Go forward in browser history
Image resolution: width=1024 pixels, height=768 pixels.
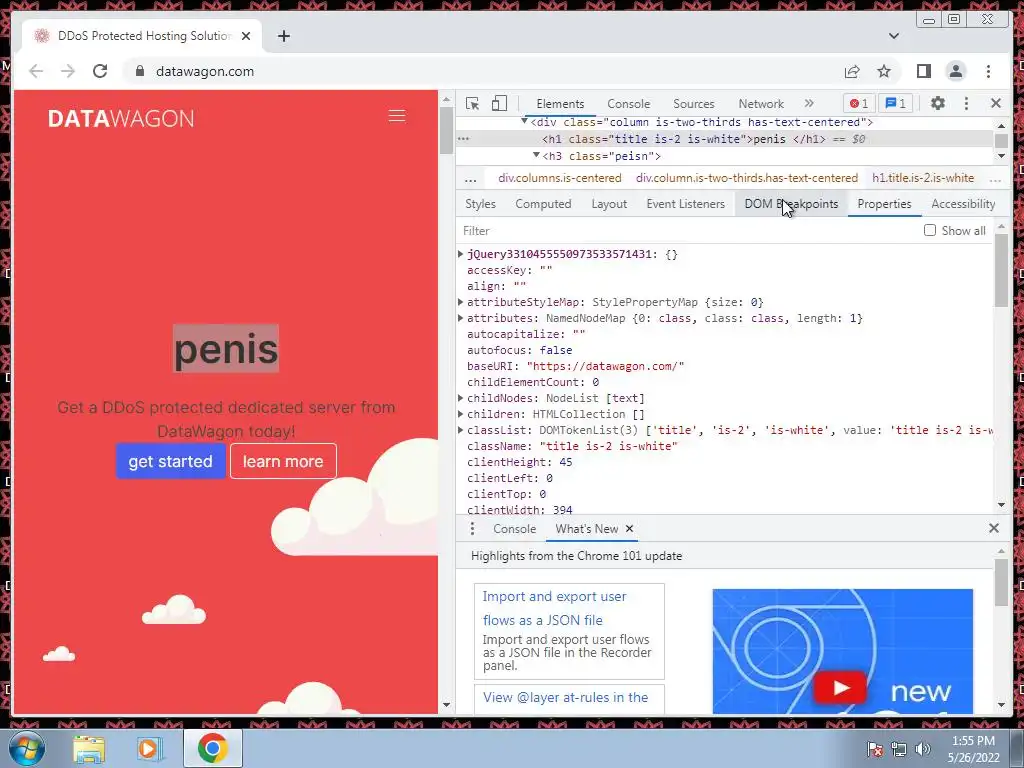pyautogui.click(x=68, y=71)
